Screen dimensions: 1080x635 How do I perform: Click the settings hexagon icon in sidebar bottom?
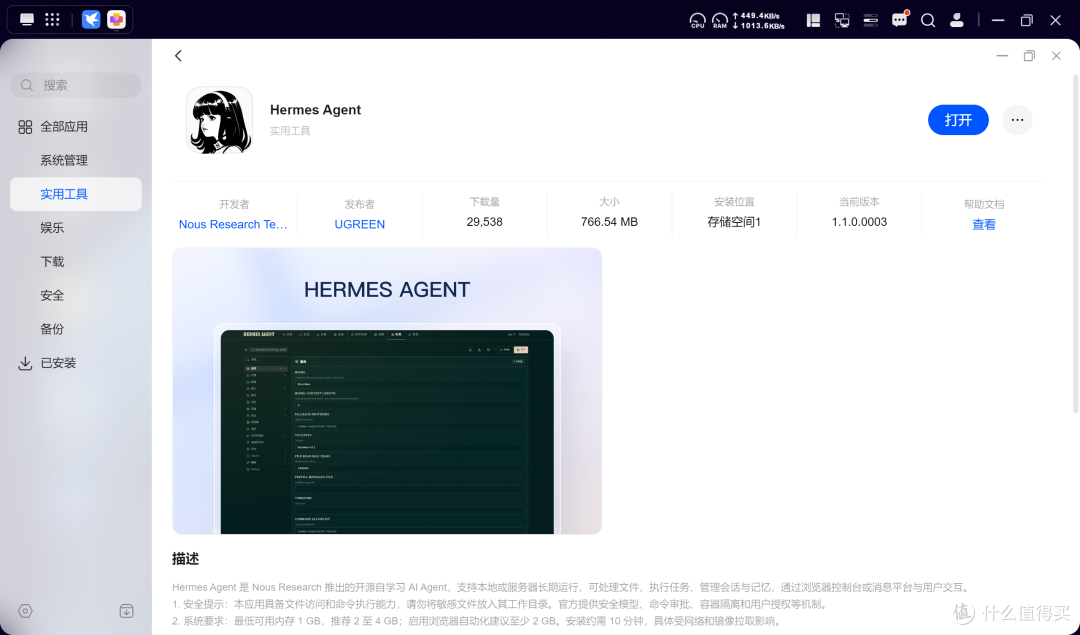[x=25, y=611]
